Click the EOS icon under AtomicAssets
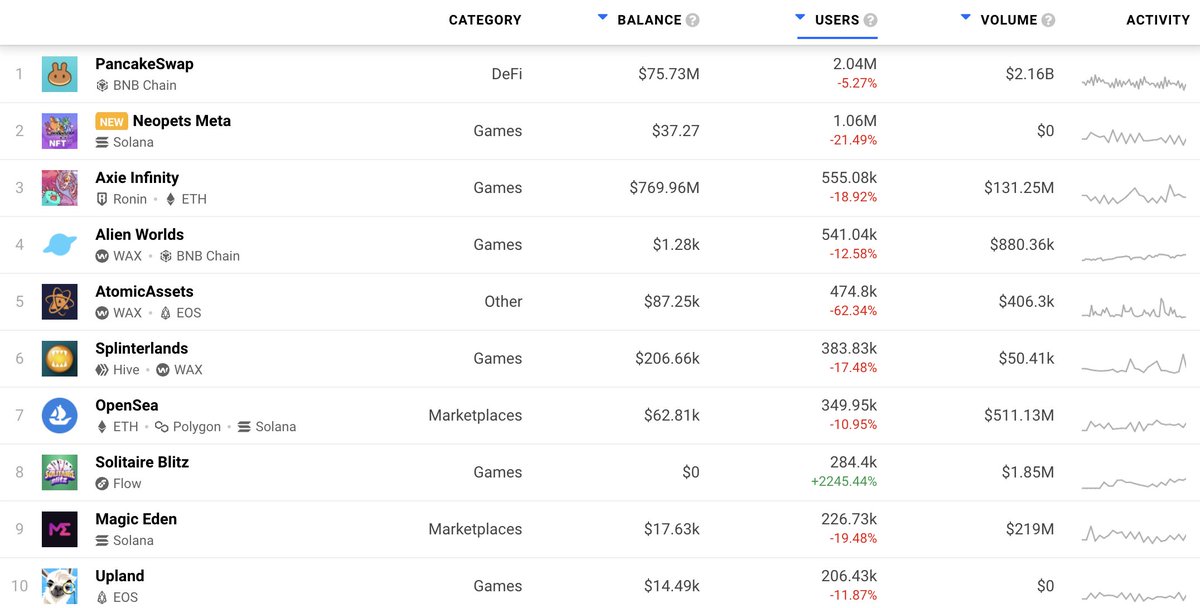Image resolution: width=1200 pixels, height=608 pixels. pos(165,314)
